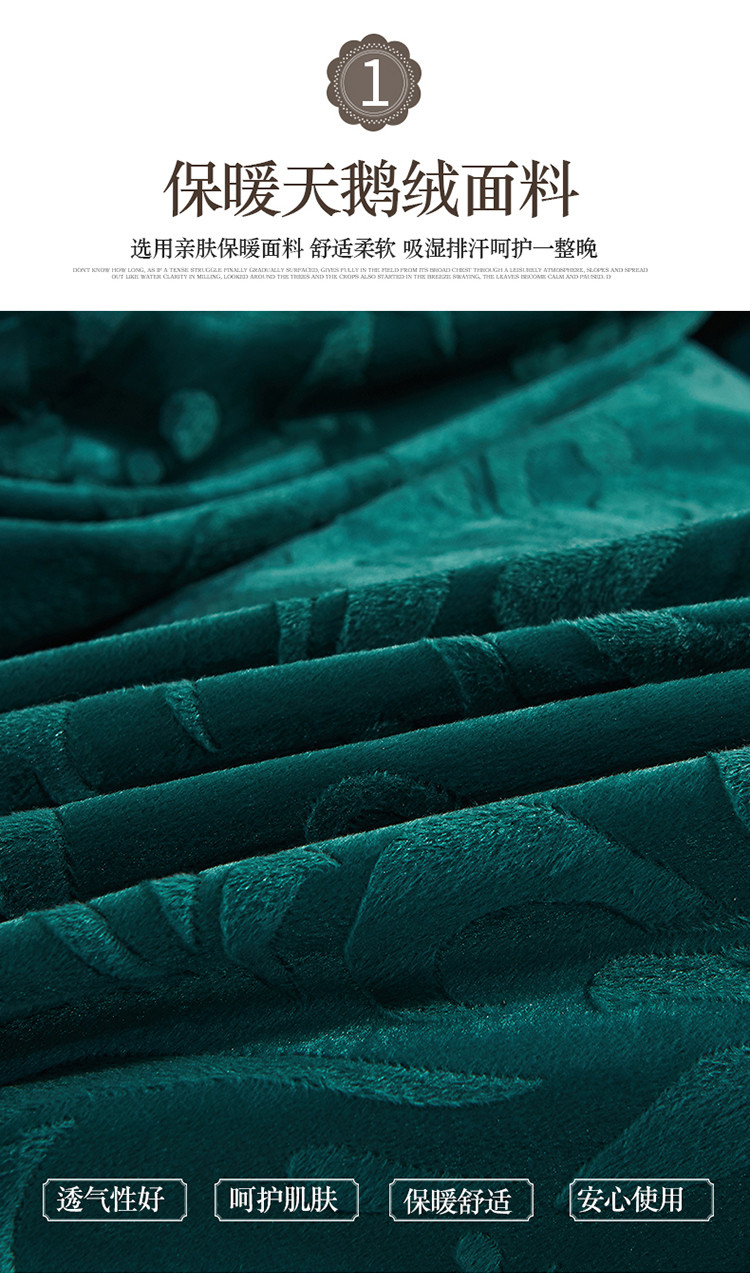Click the English line starting DONT KNOW HOW LONG
Image resolution: width=750 pixels, height=1273 pixels.
coord(360,270)
